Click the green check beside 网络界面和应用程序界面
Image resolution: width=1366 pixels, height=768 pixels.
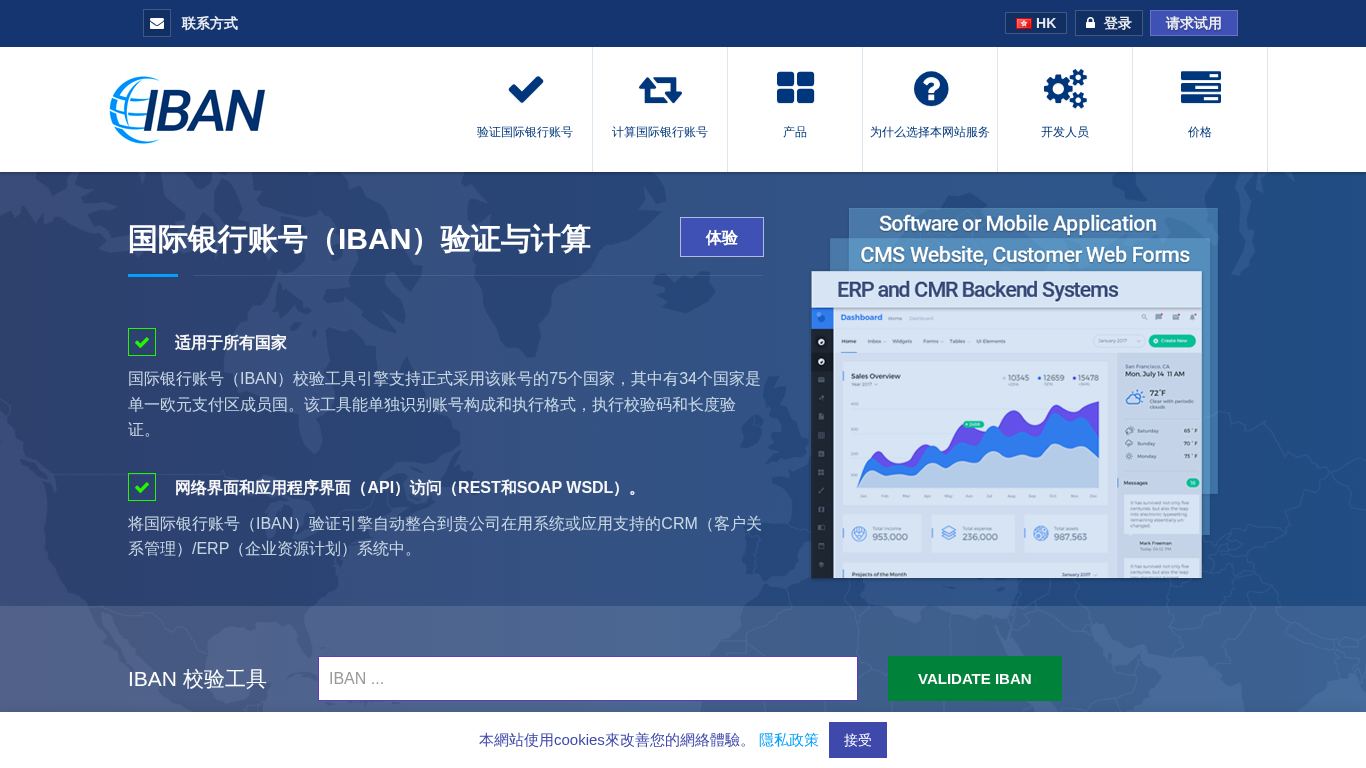[x=142, y=487]
